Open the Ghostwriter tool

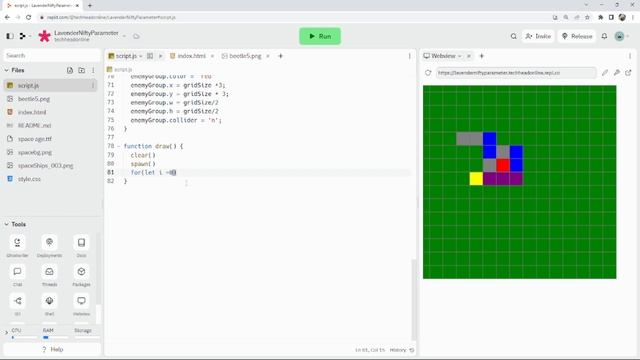tap(17, 246)
